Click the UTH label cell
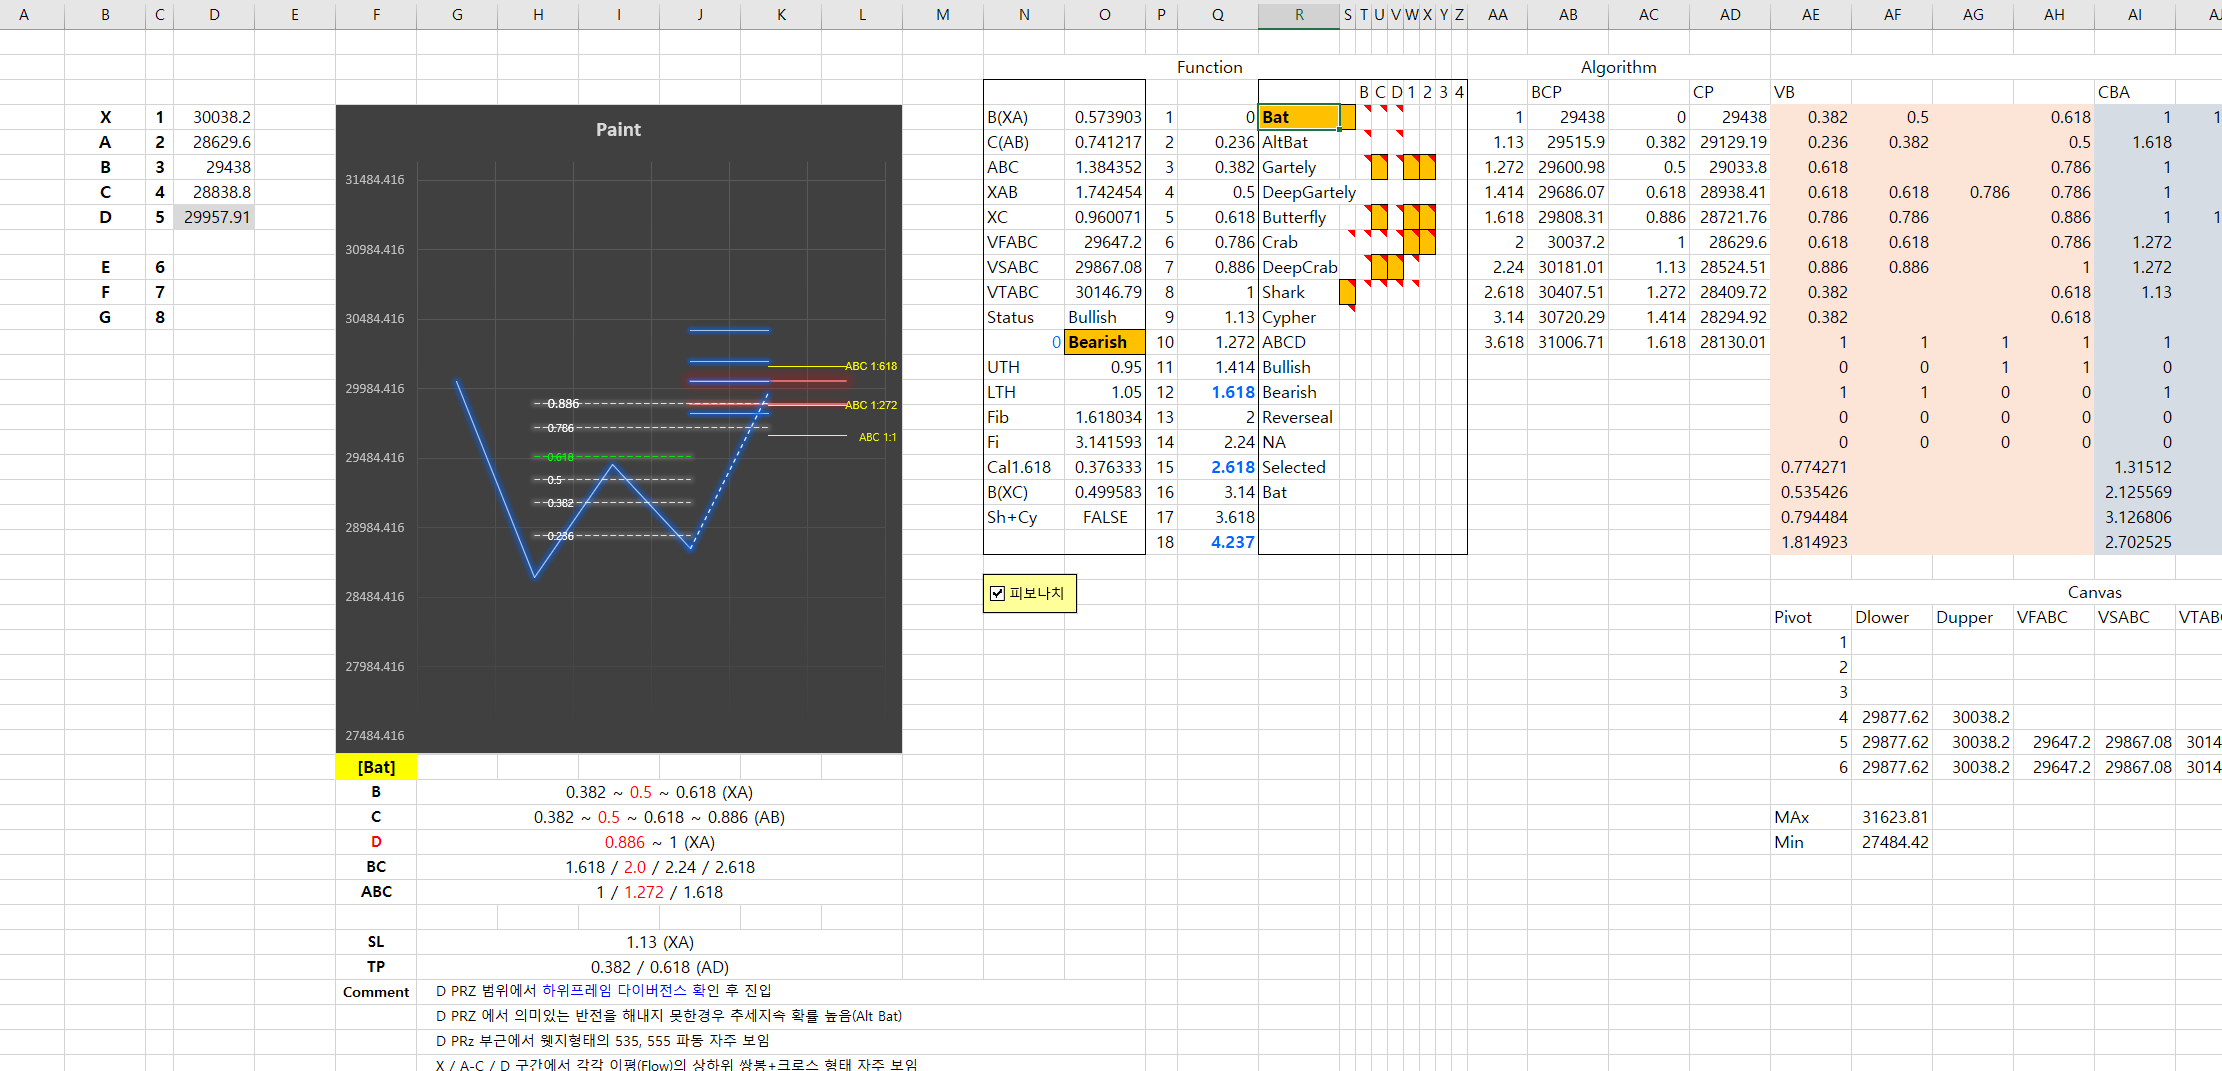 [x=1024, y=367]
